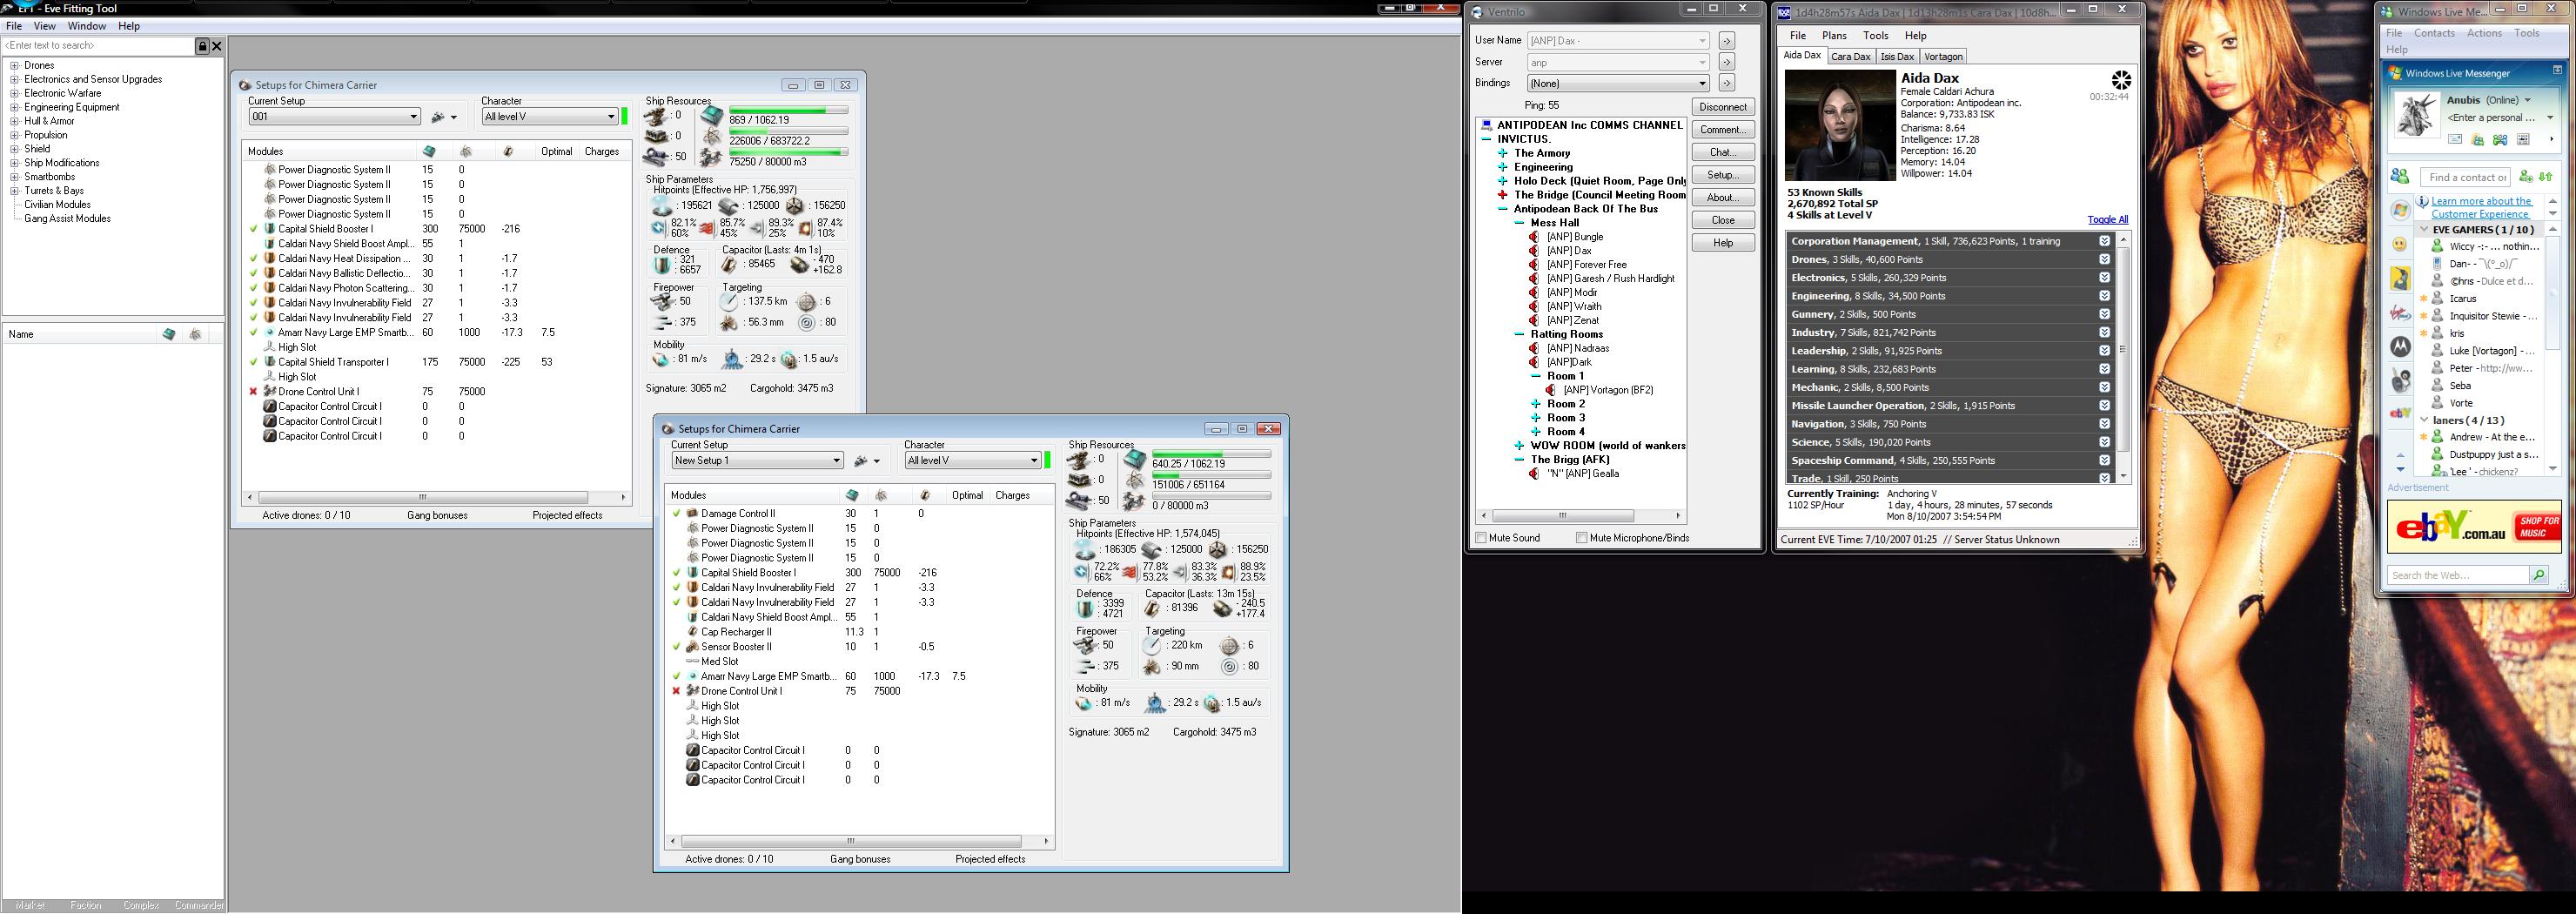Open the Plans menu in EVEMon
The height and width of the screenshot is (914, 2576).
tap(1834, 36)
